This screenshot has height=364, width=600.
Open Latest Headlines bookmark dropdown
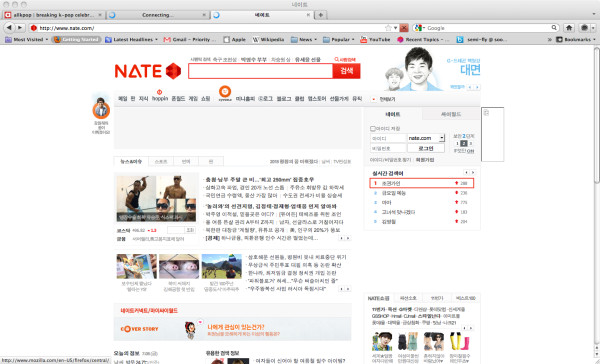[132, 39]
